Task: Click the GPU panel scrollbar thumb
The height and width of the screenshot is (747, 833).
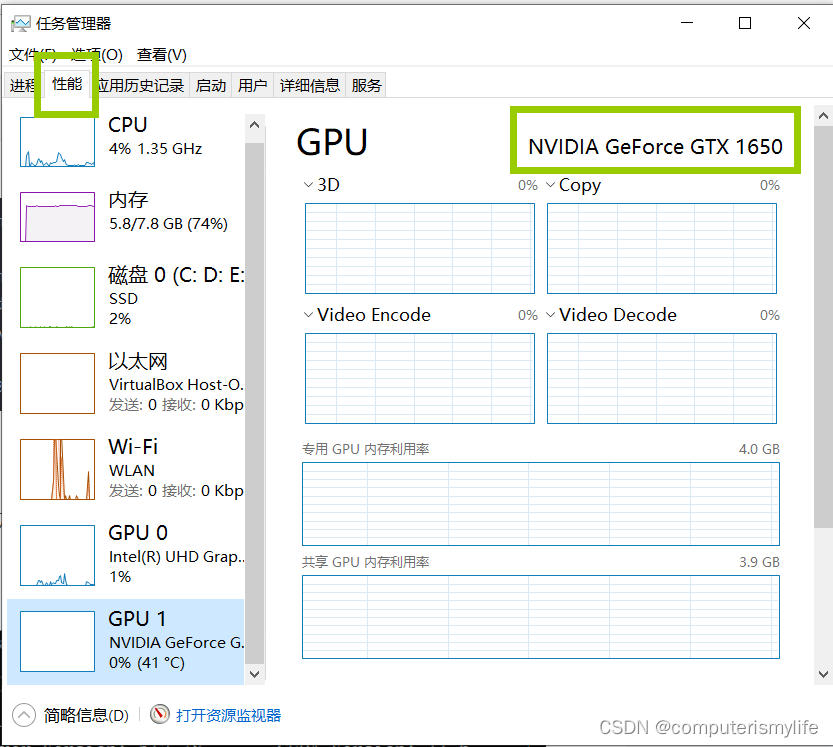Action: (823, 327)
